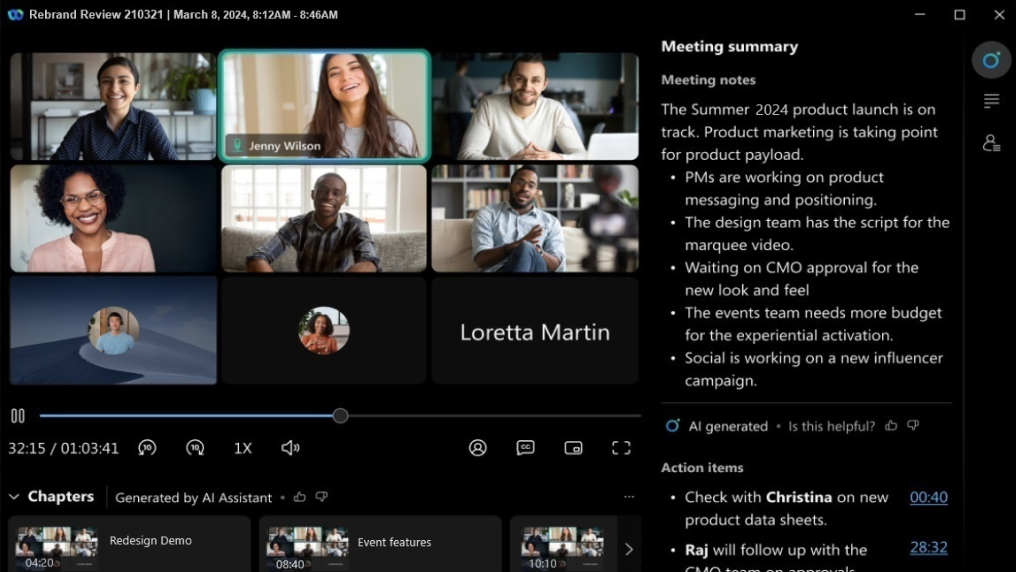Jump to timestamp 00:40 action item
The image size is (1016, 572).
[x=928, y=497]
